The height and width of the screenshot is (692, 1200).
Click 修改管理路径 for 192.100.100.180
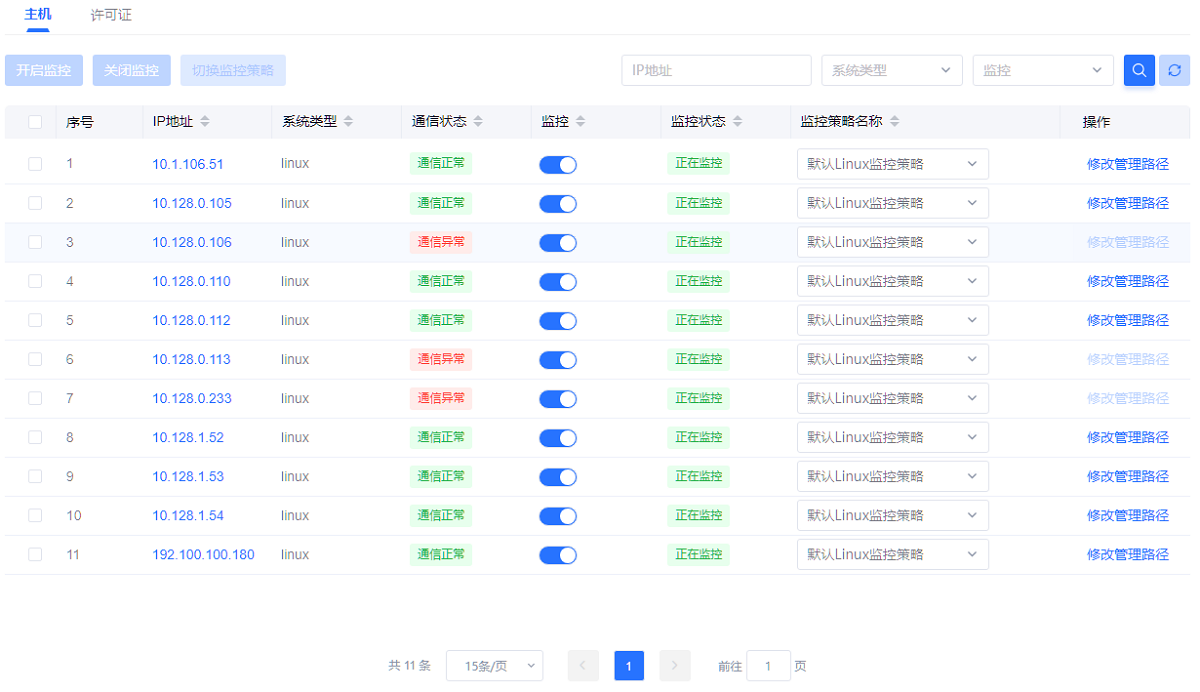click(x=1127, y=554)
